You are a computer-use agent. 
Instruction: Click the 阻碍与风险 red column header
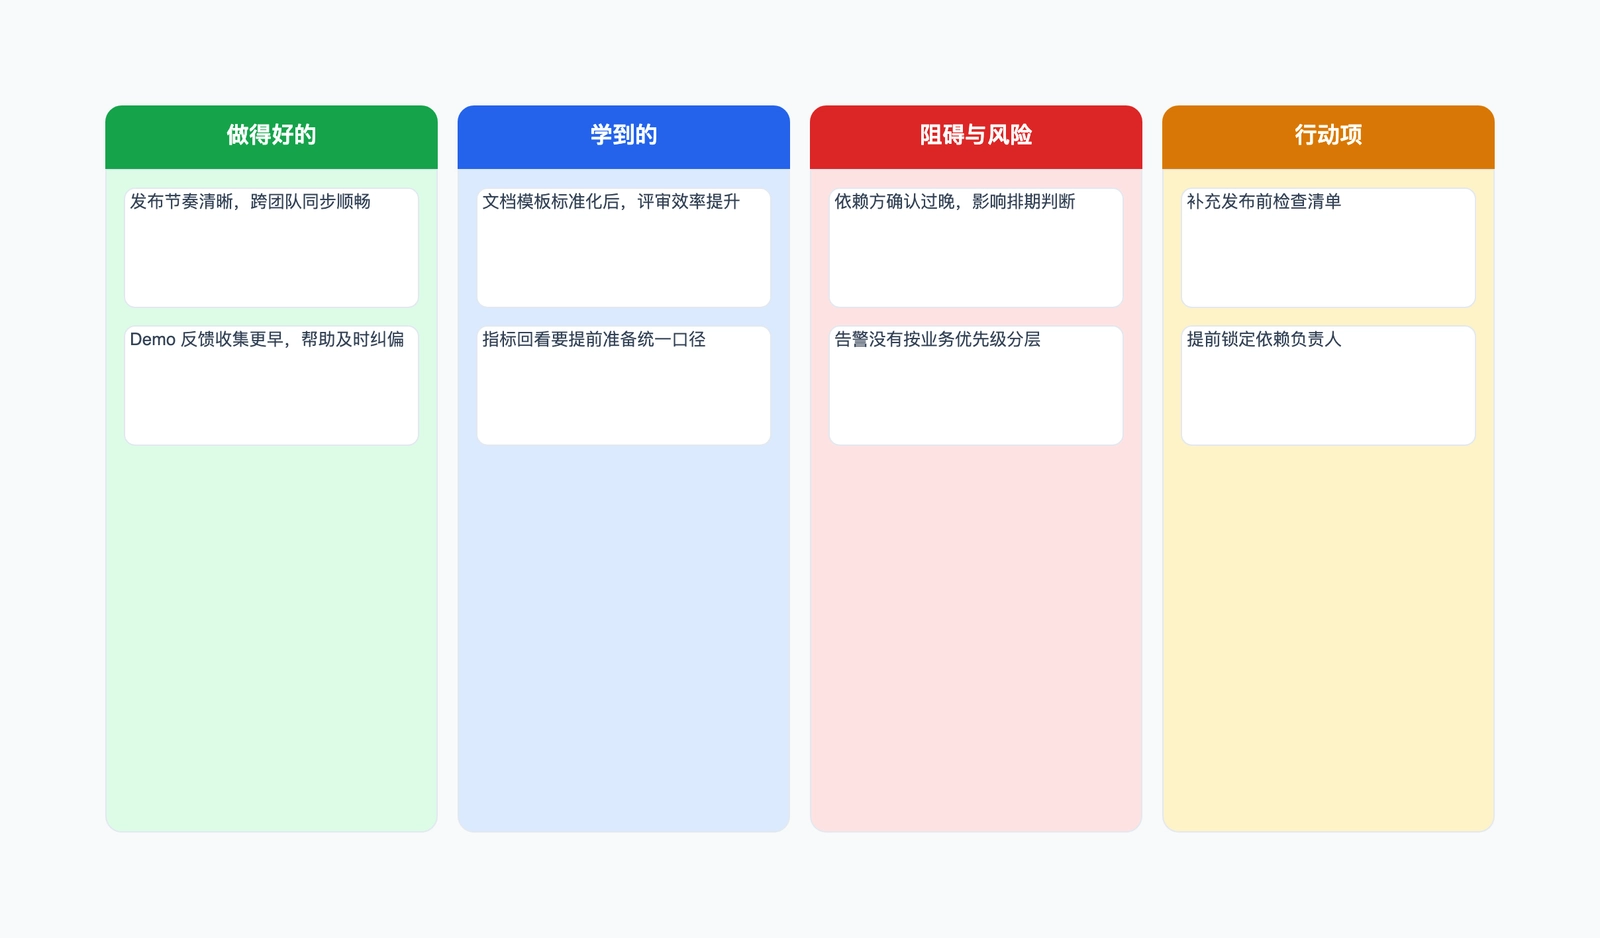click(975, 136)
